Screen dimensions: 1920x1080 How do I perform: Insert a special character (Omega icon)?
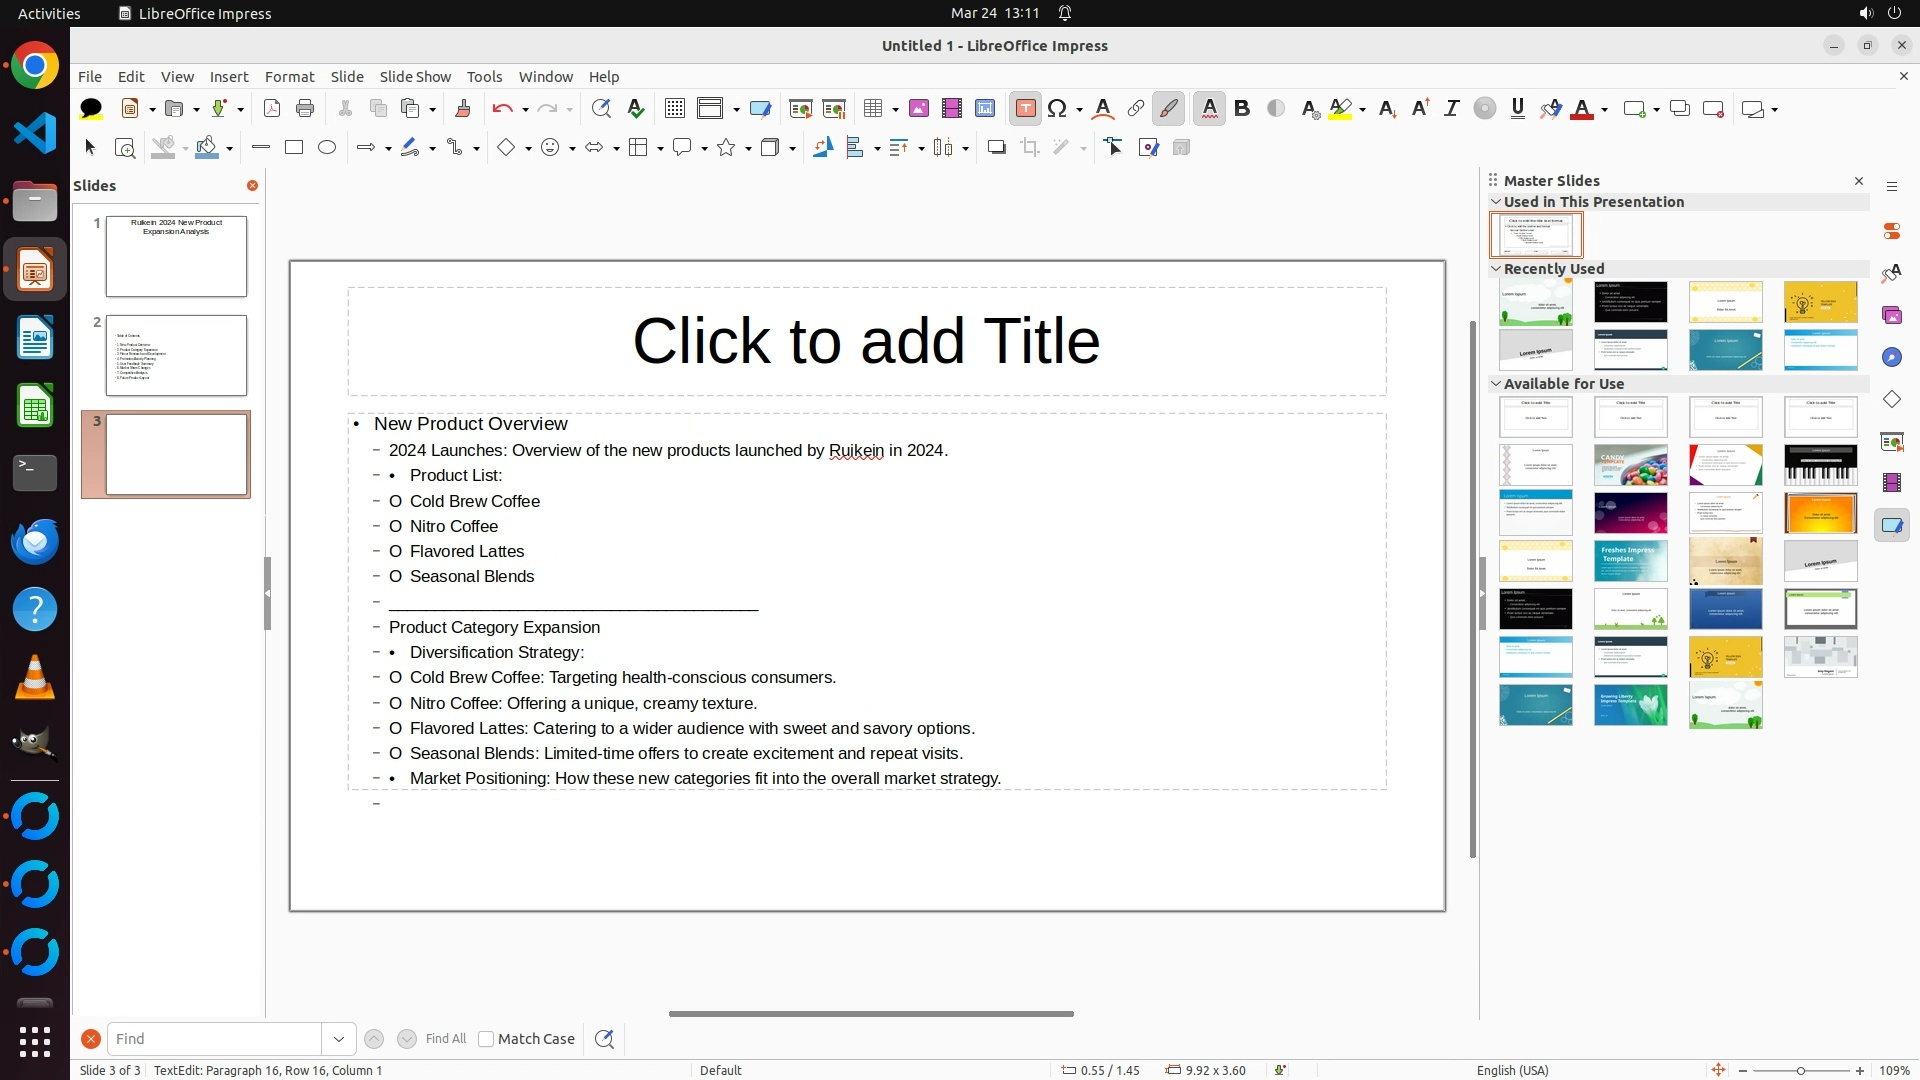(x=1057, y=109)
